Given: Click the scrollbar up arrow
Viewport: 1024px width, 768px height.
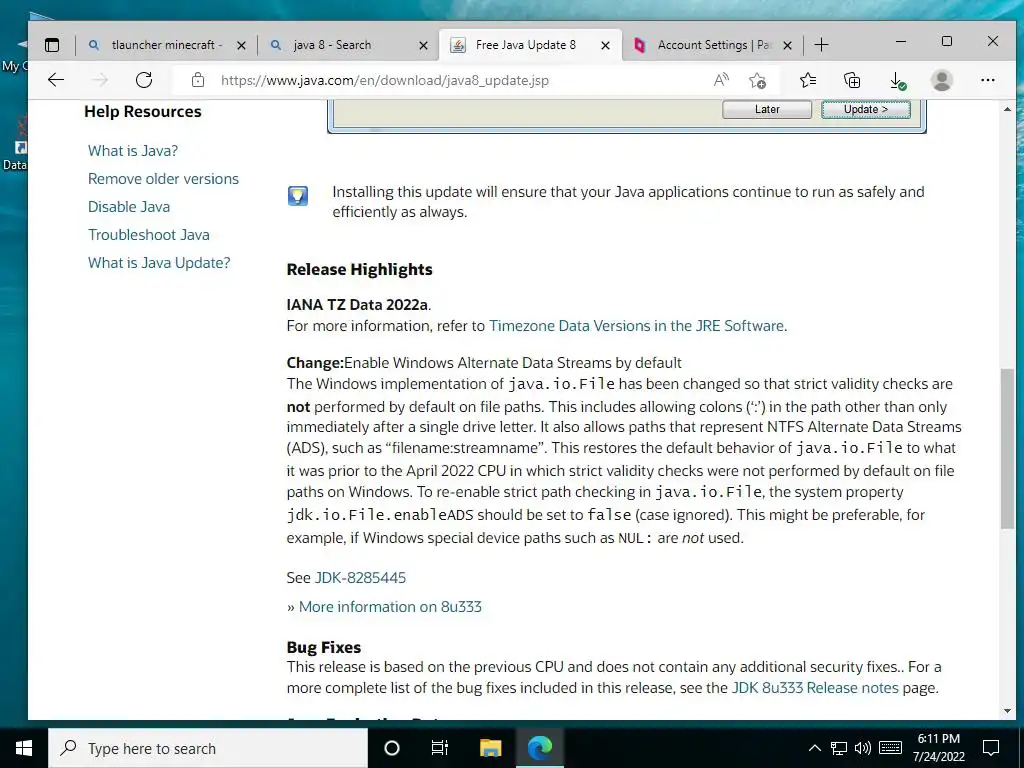Looking at the screenshot, I should 1007,110.
